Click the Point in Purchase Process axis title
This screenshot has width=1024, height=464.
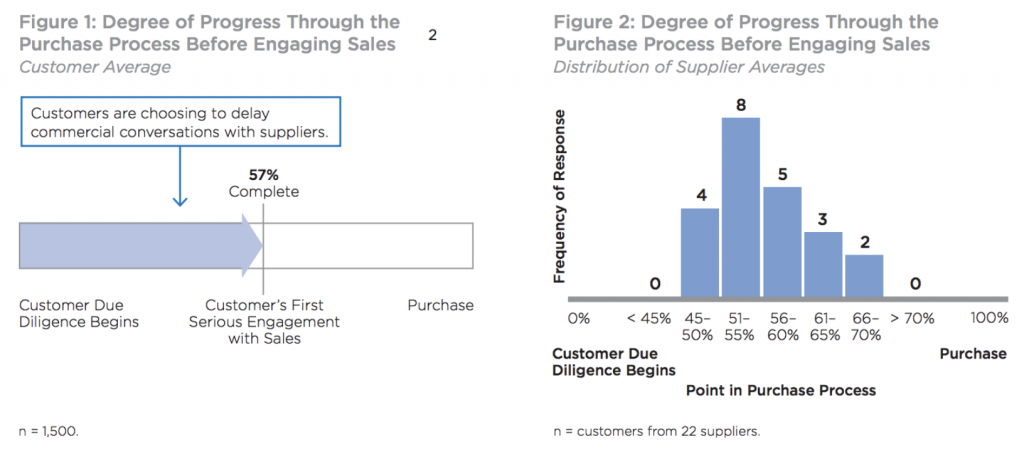(780, 390)
